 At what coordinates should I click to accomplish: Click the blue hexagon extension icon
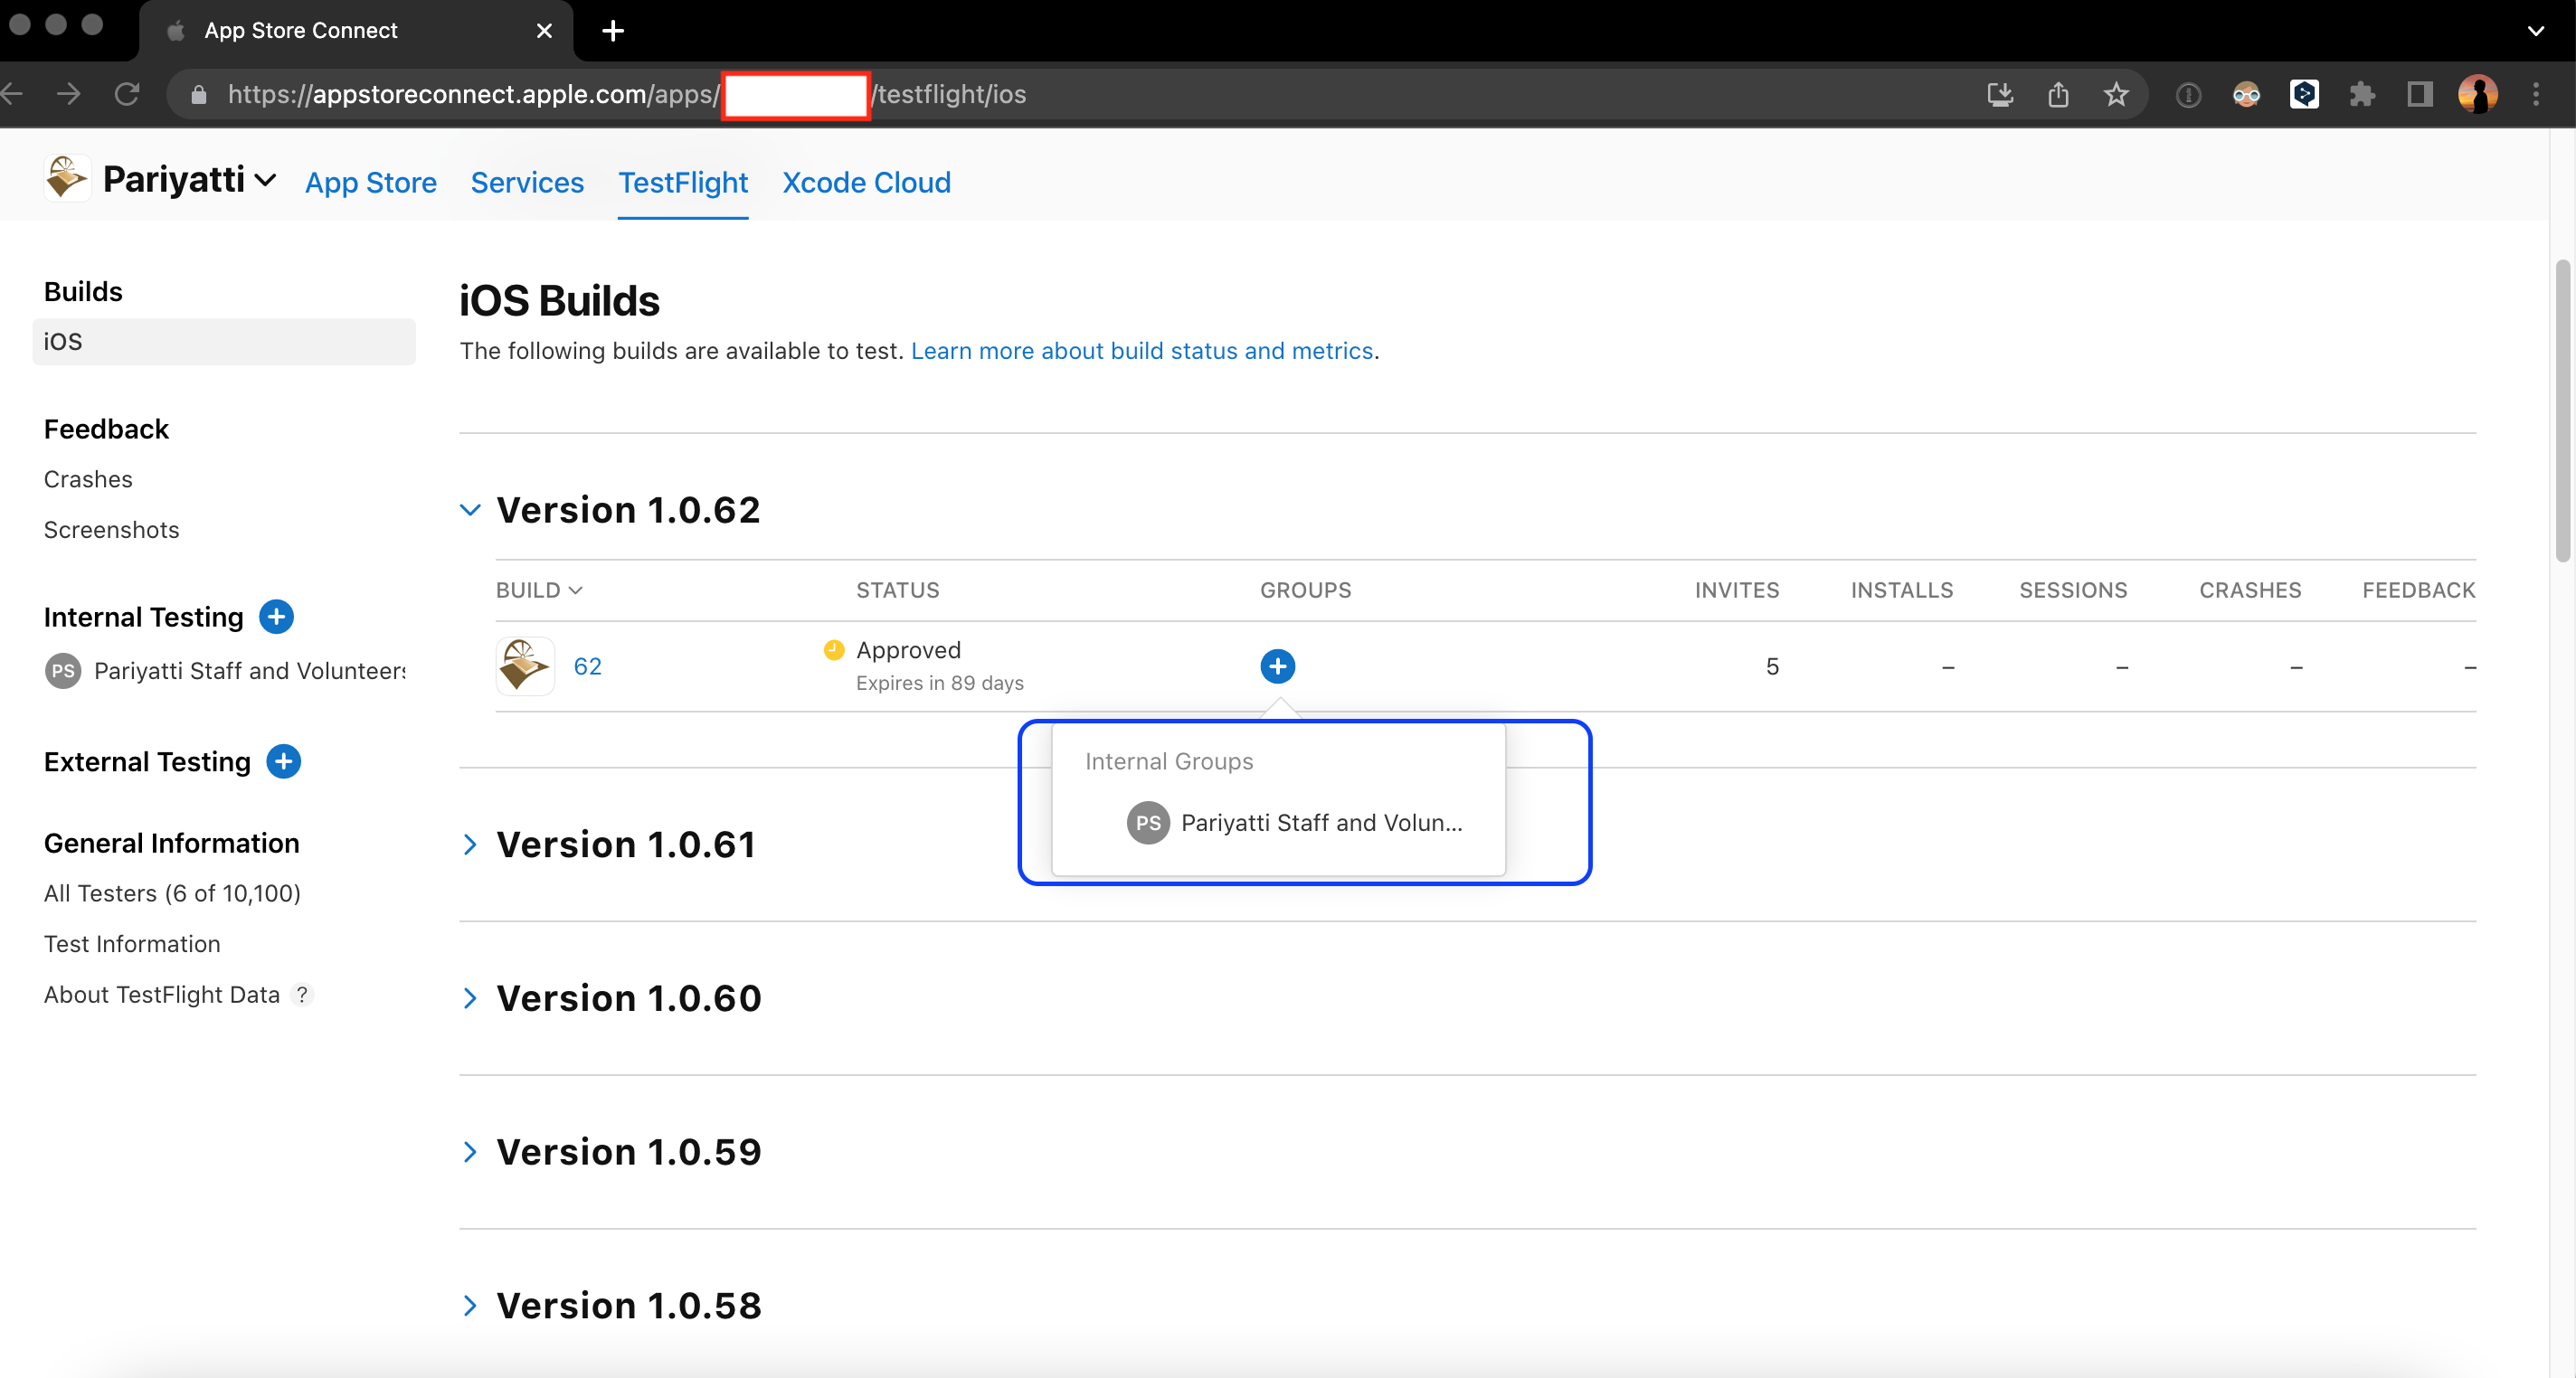[2304, 95]
